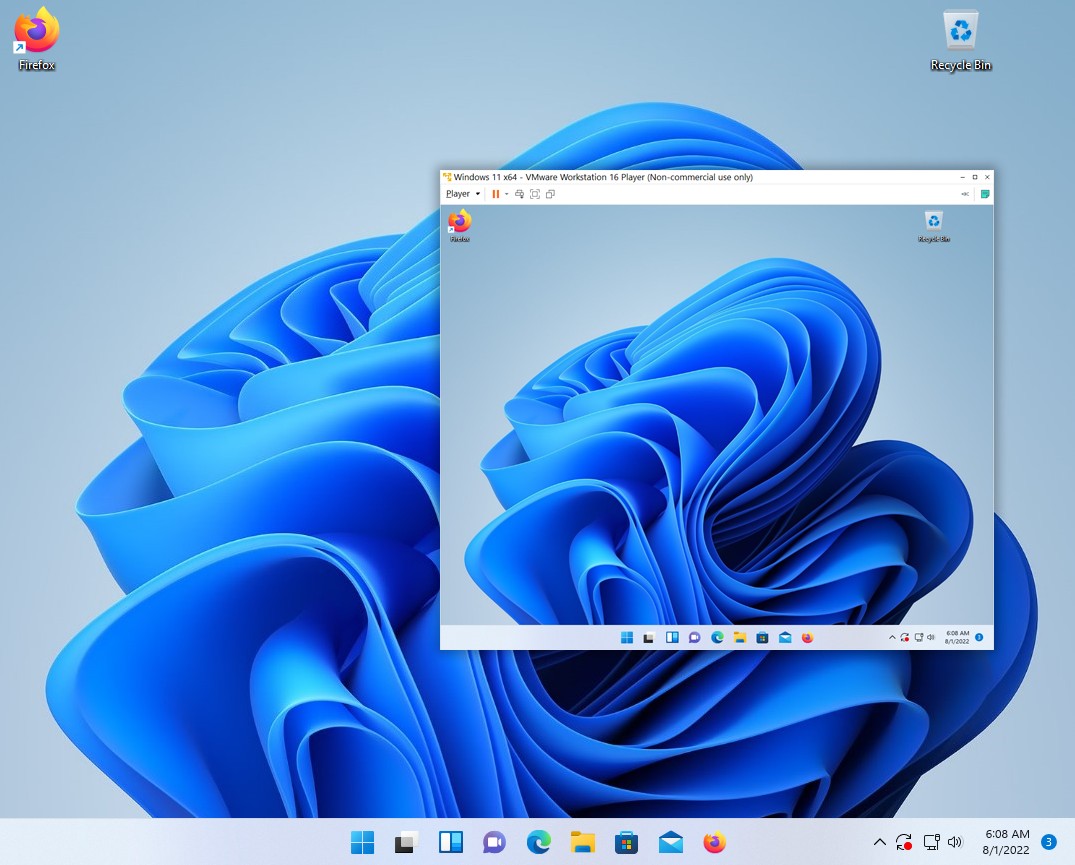Screen dimensions: 1075x865
Task: Collapse the VMware toolbar with the chevron
Action: click(964, 193)
